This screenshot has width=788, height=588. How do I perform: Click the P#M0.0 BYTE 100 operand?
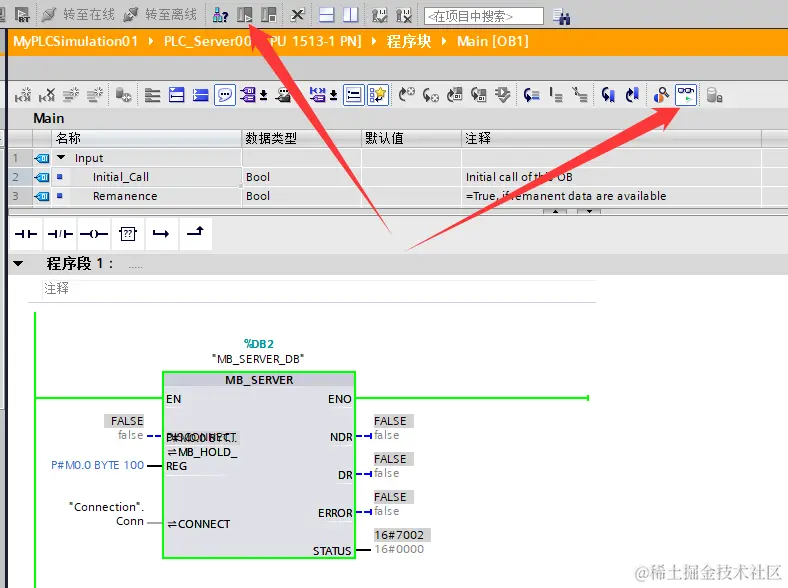pos(97,465)
